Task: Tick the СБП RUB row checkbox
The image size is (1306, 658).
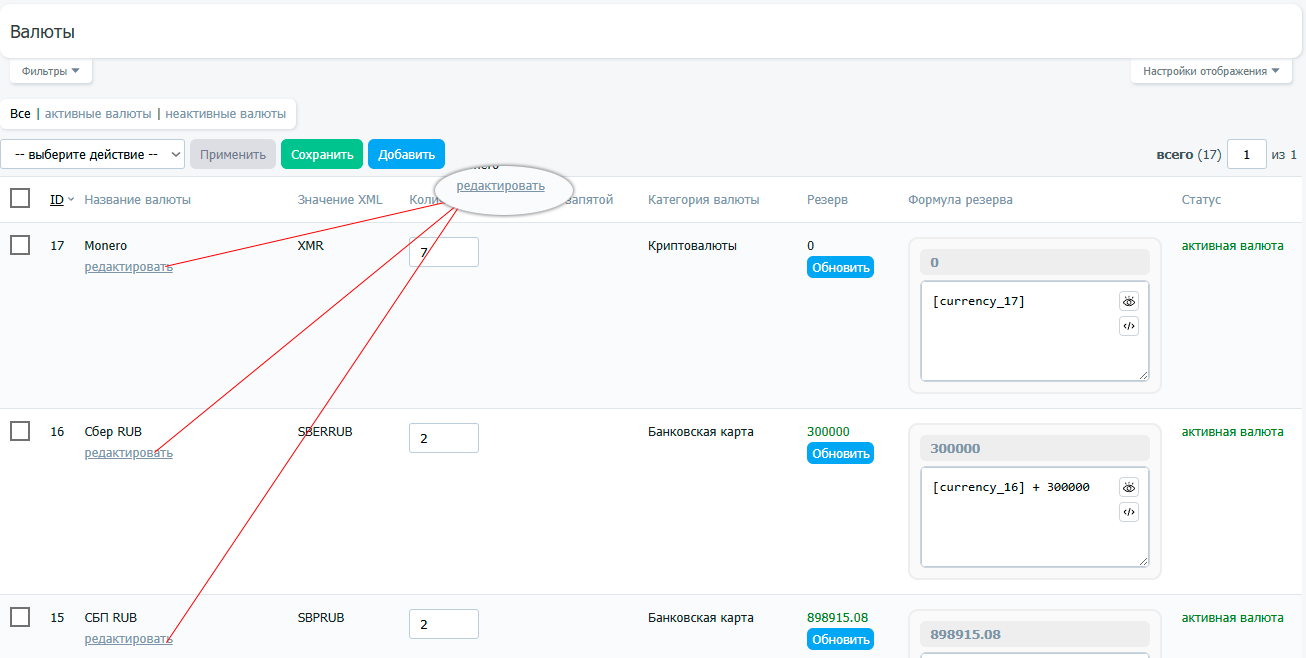Action: [20, 617]
